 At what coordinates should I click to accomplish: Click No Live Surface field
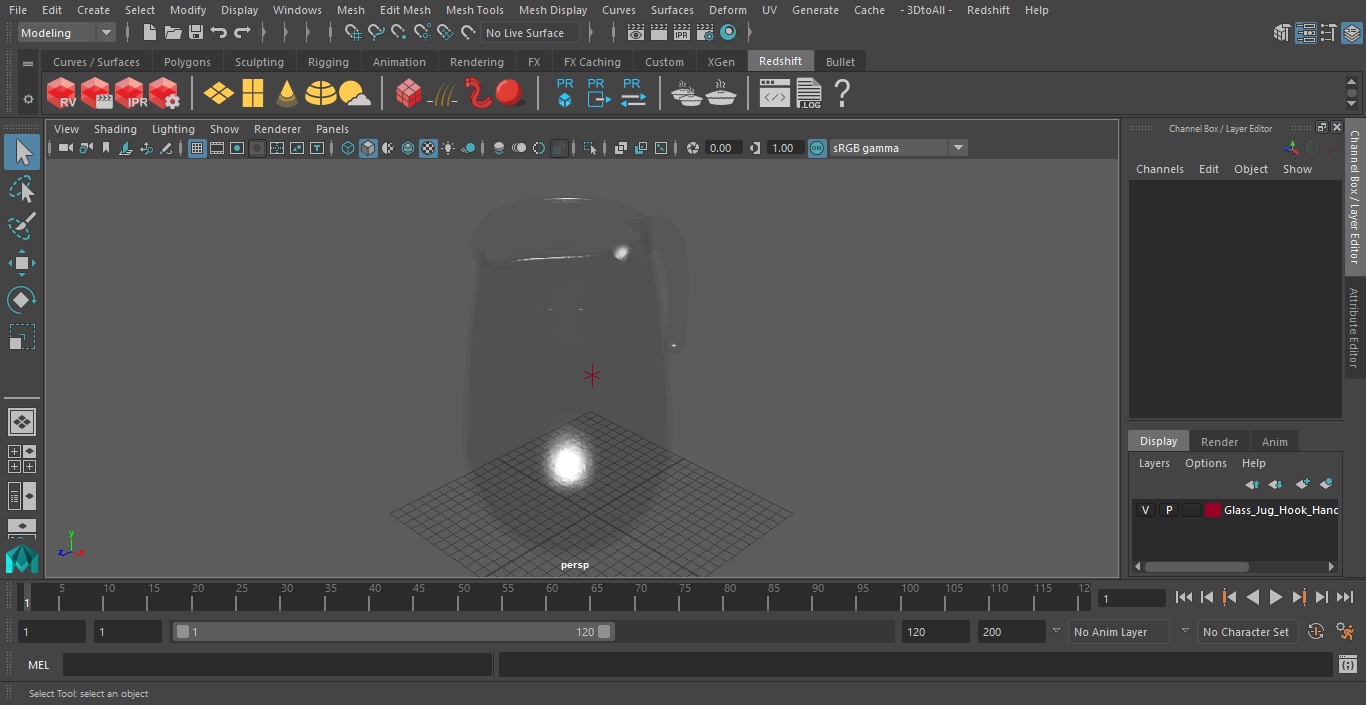(x=530, y=33)
